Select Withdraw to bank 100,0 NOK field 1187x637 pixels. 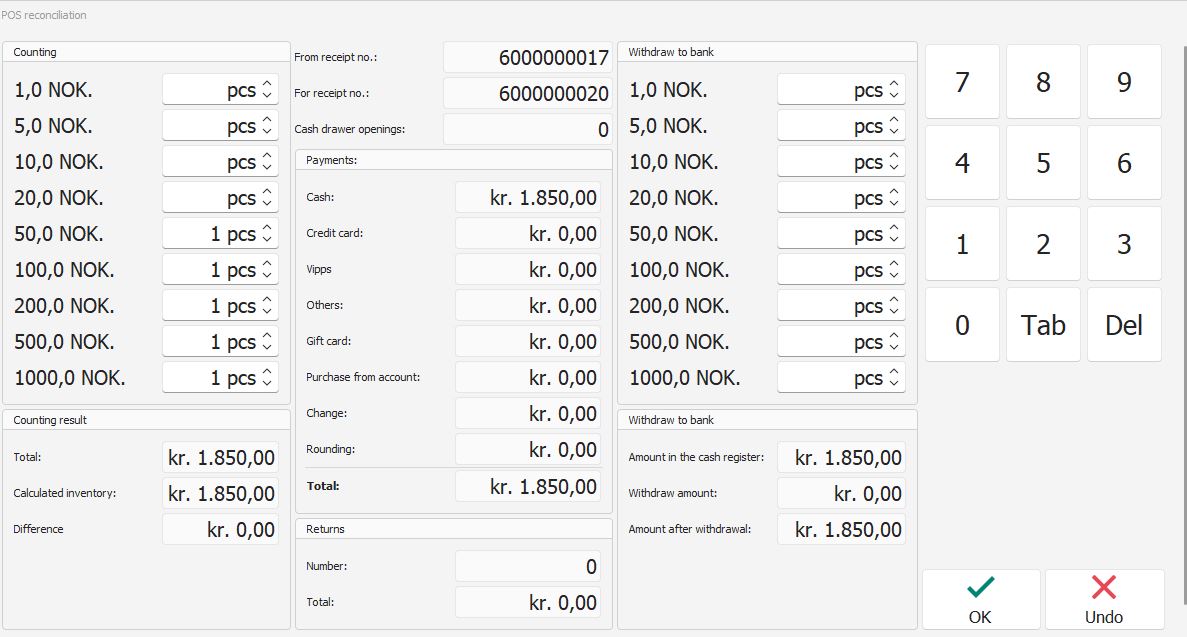[841, 270]
